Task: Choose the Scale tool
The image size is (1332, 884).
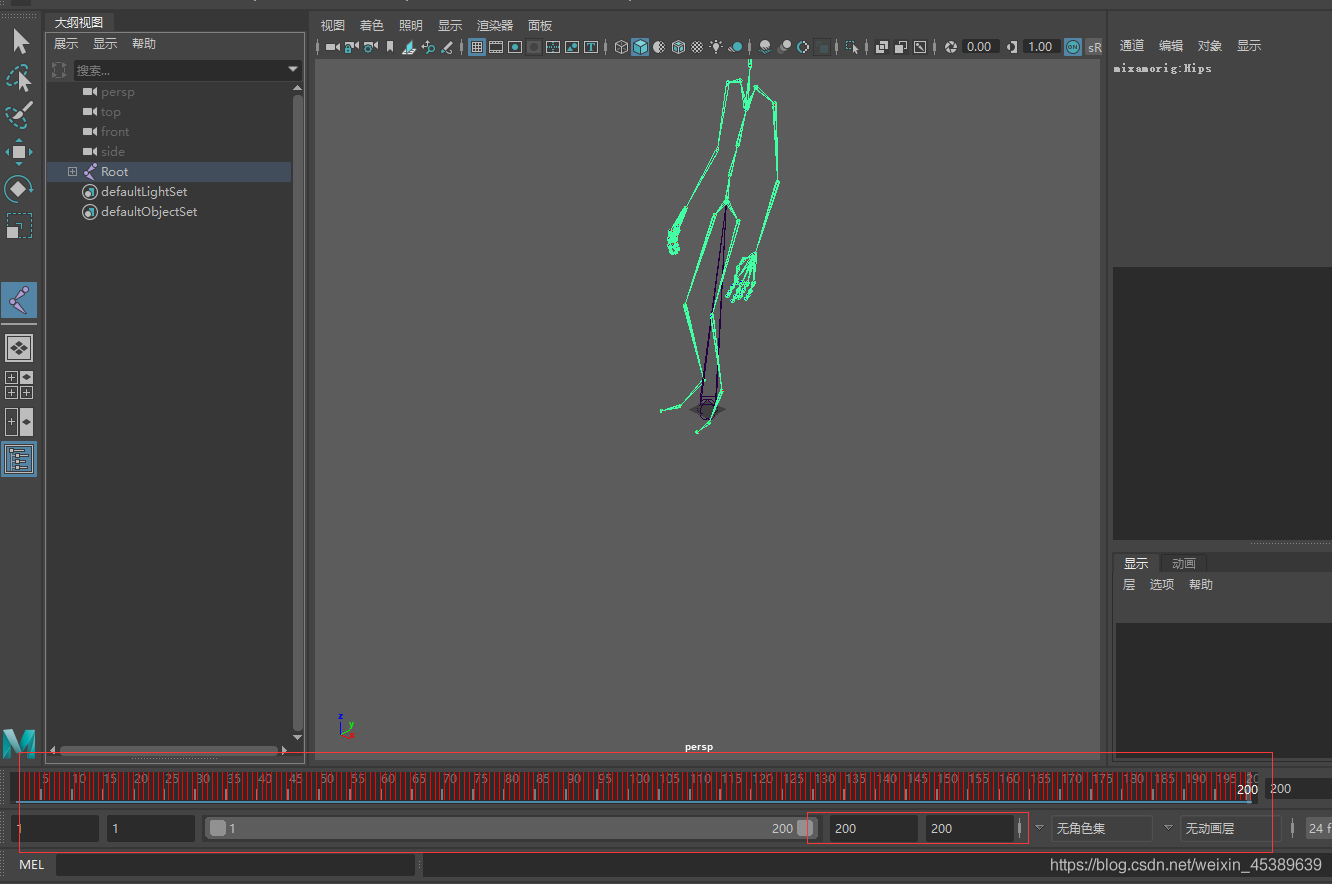Action: (x=19, y=226)
